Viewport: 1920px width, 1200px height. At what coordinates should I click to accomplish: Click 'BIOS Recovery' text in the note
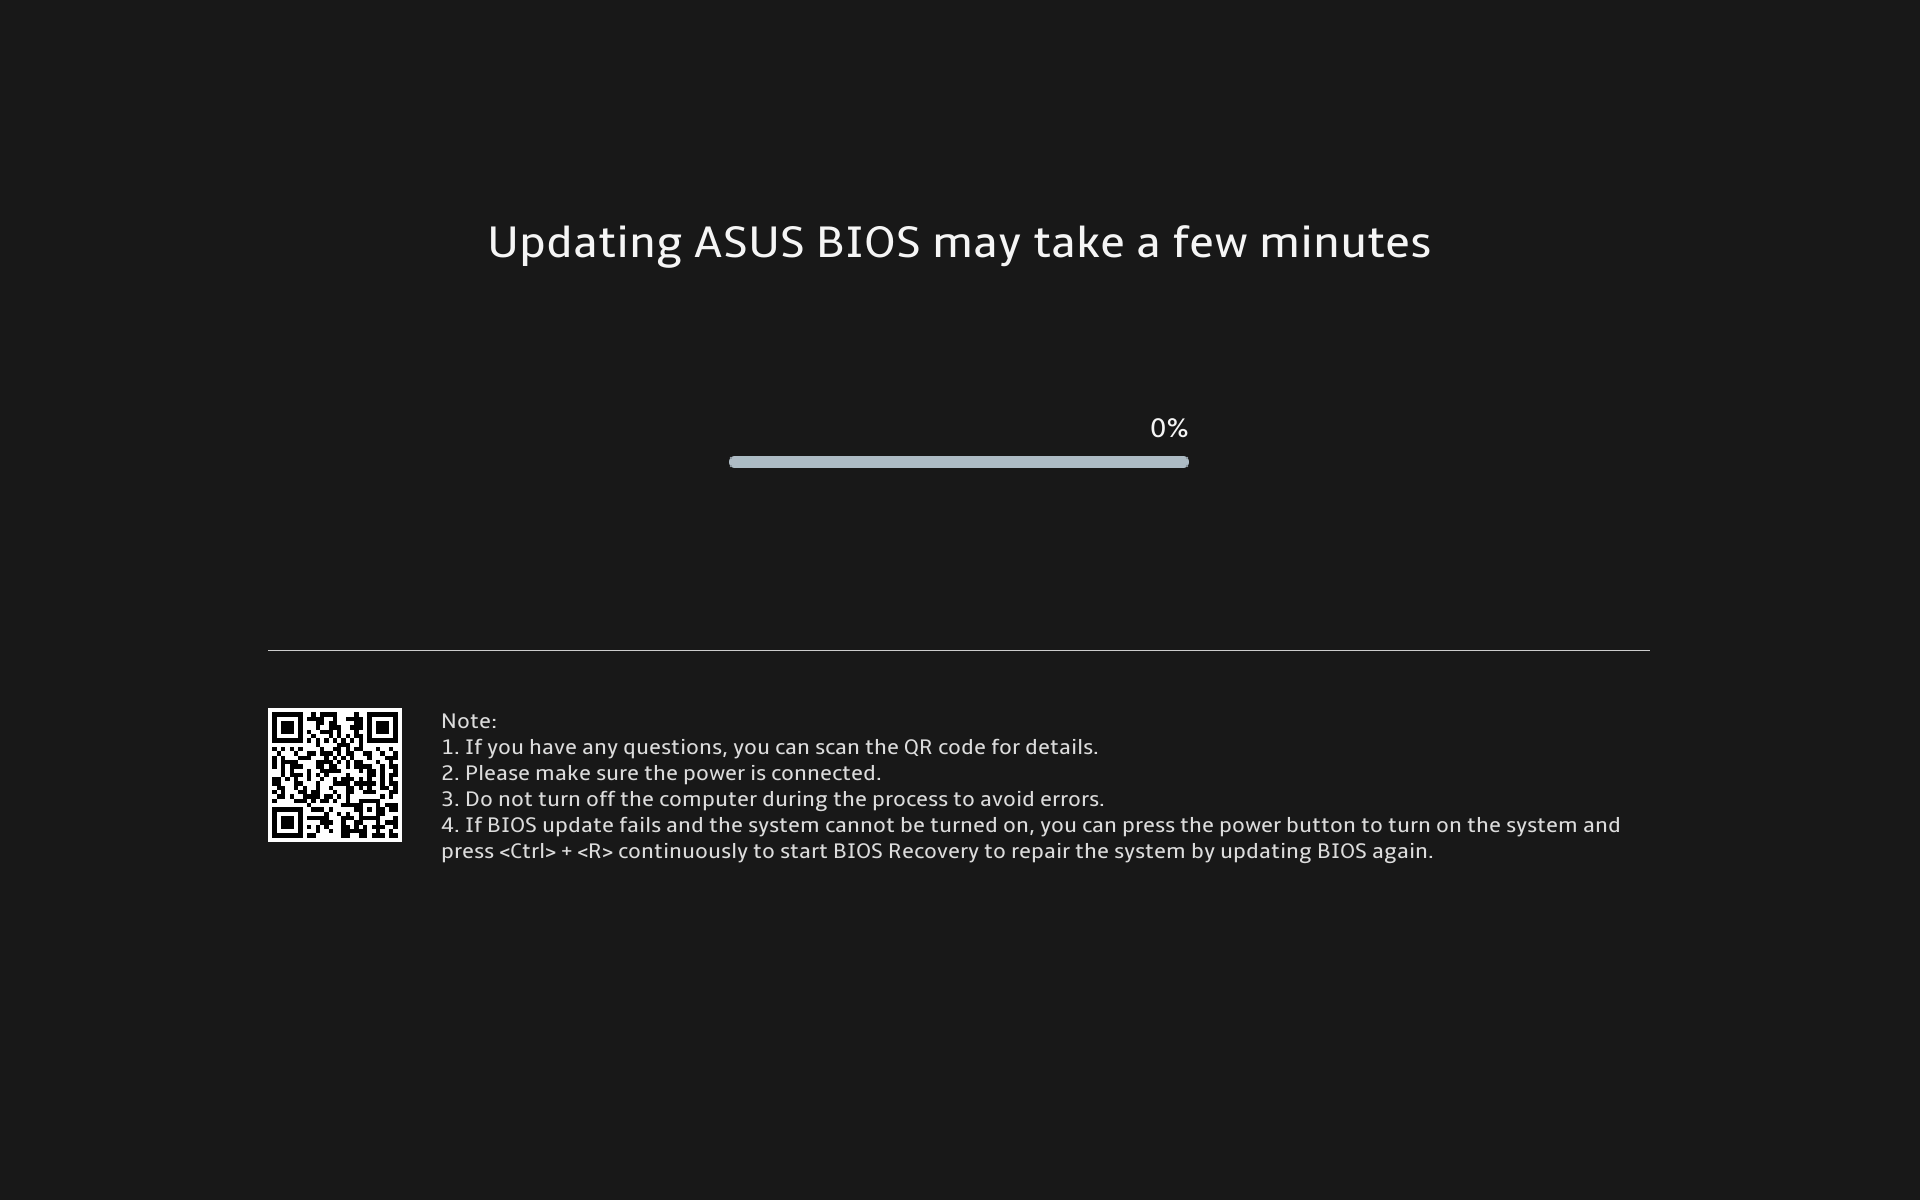906,851
